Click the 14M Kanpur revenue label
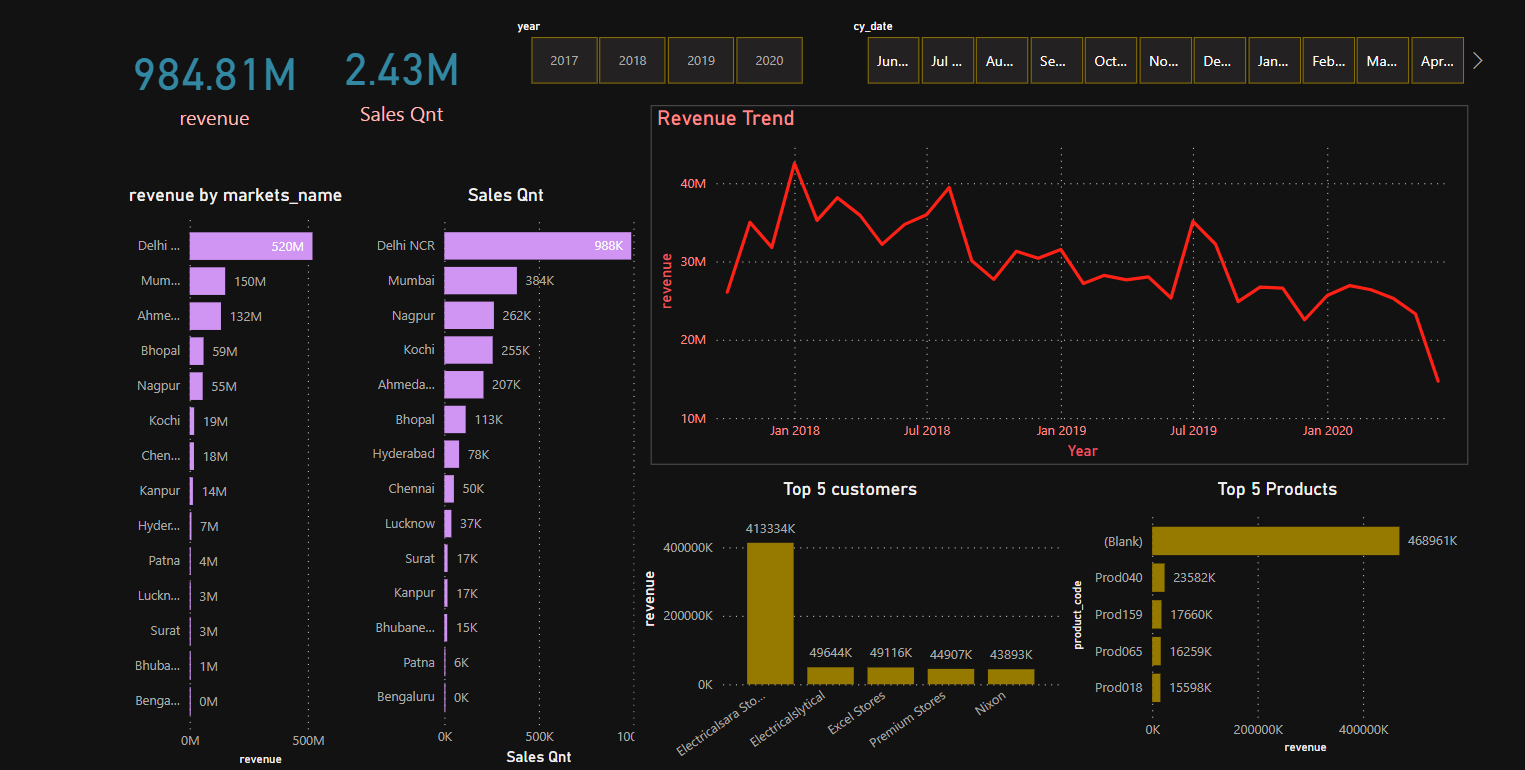Screen dimensions: 1525x770 214,491
